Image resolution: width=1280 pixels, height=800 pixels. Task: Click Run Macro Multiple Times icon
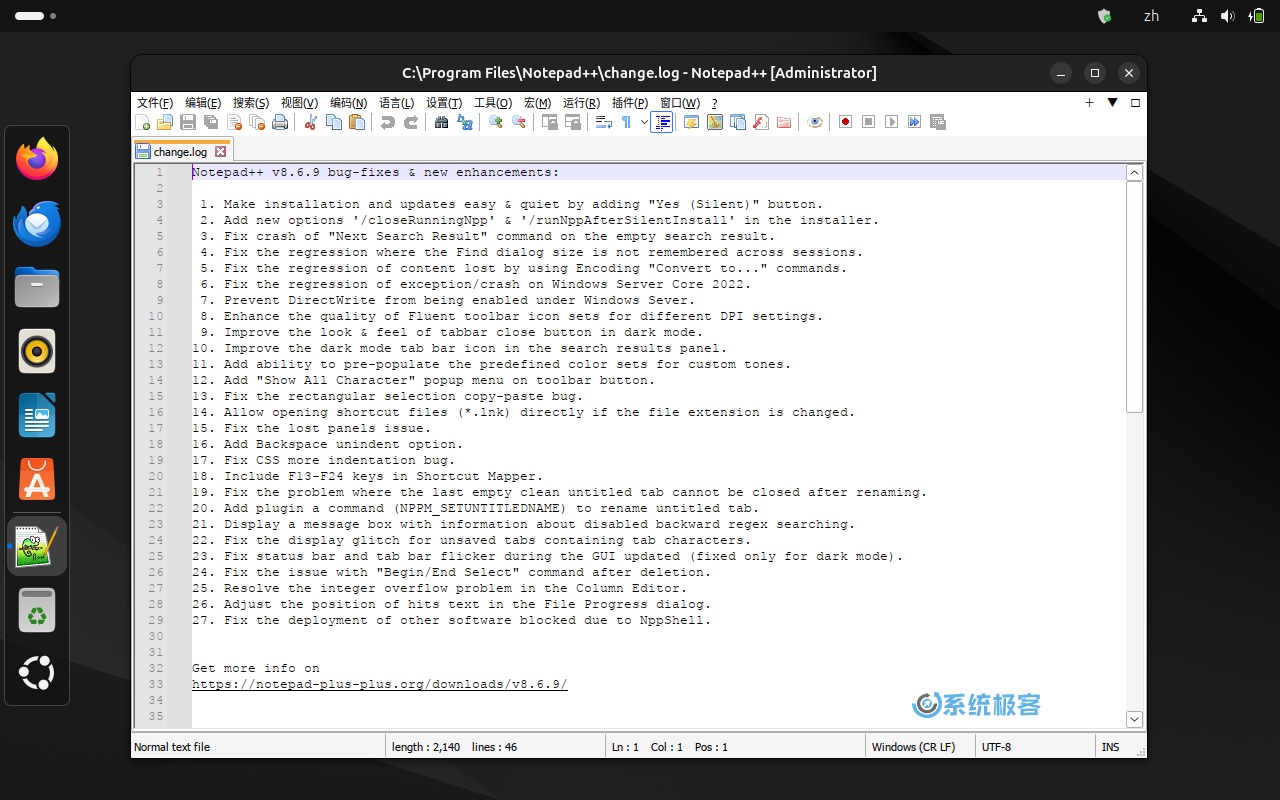914,122
